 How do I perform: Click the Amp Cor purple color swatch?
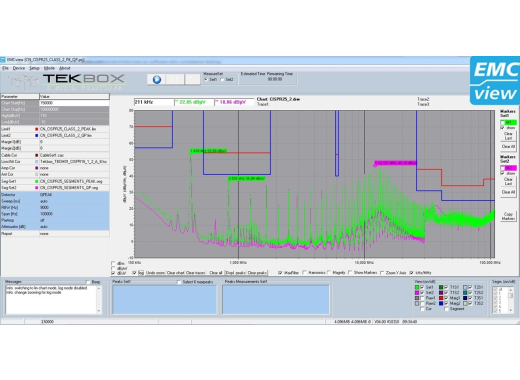(37, 168)
